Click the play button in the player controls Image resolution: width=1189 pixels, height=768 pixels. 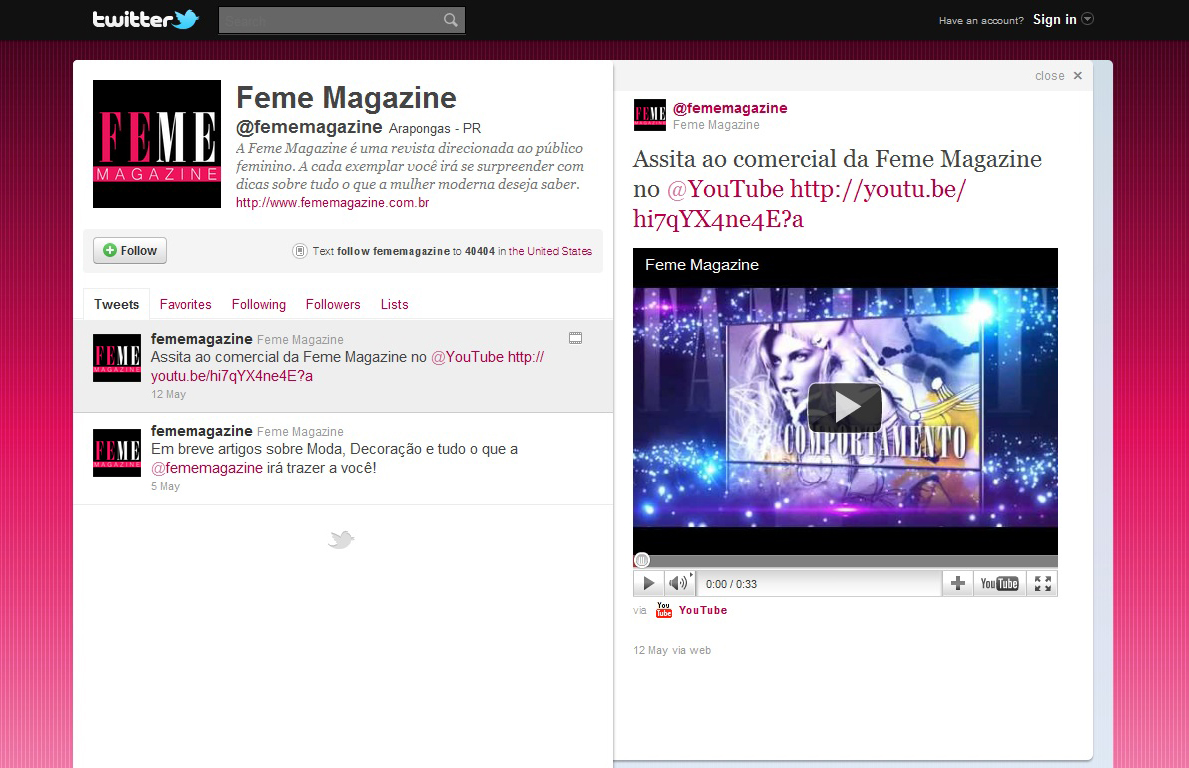coord(648,583)
